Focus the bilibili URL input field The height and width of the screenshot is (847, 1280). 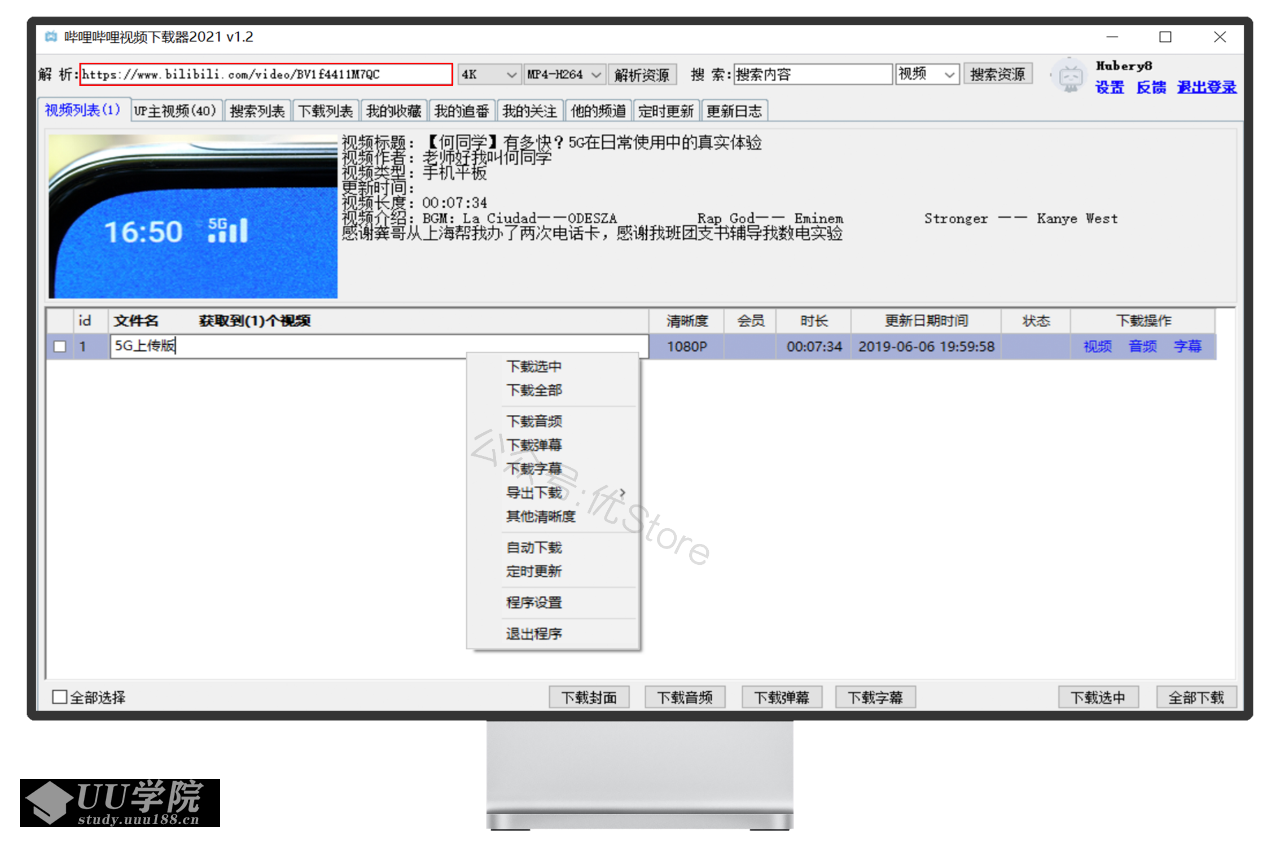(x=266, y=75)
